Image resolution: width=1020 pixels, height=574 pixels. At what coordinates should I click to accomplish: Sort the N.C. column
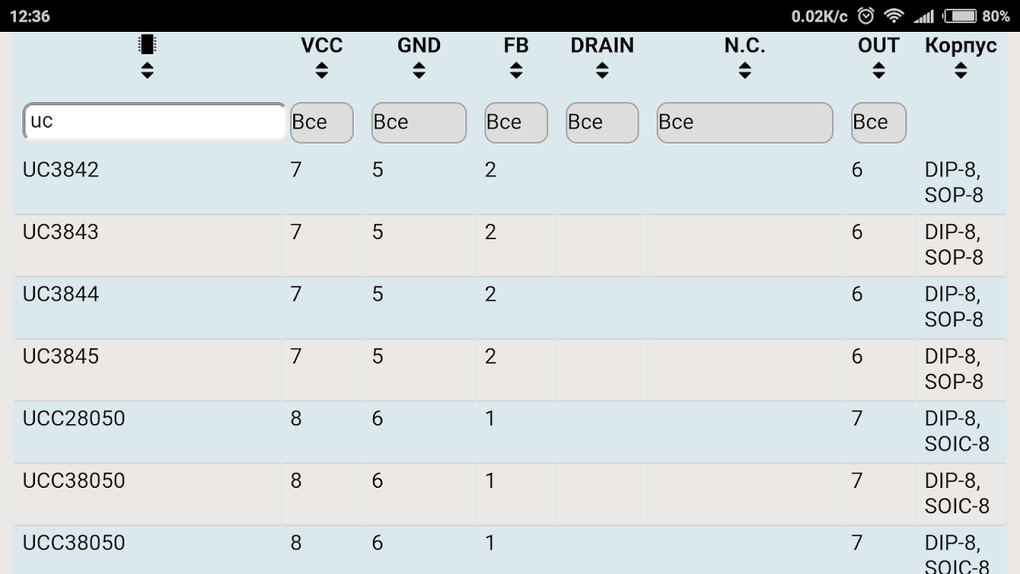[x=744, y=70]
